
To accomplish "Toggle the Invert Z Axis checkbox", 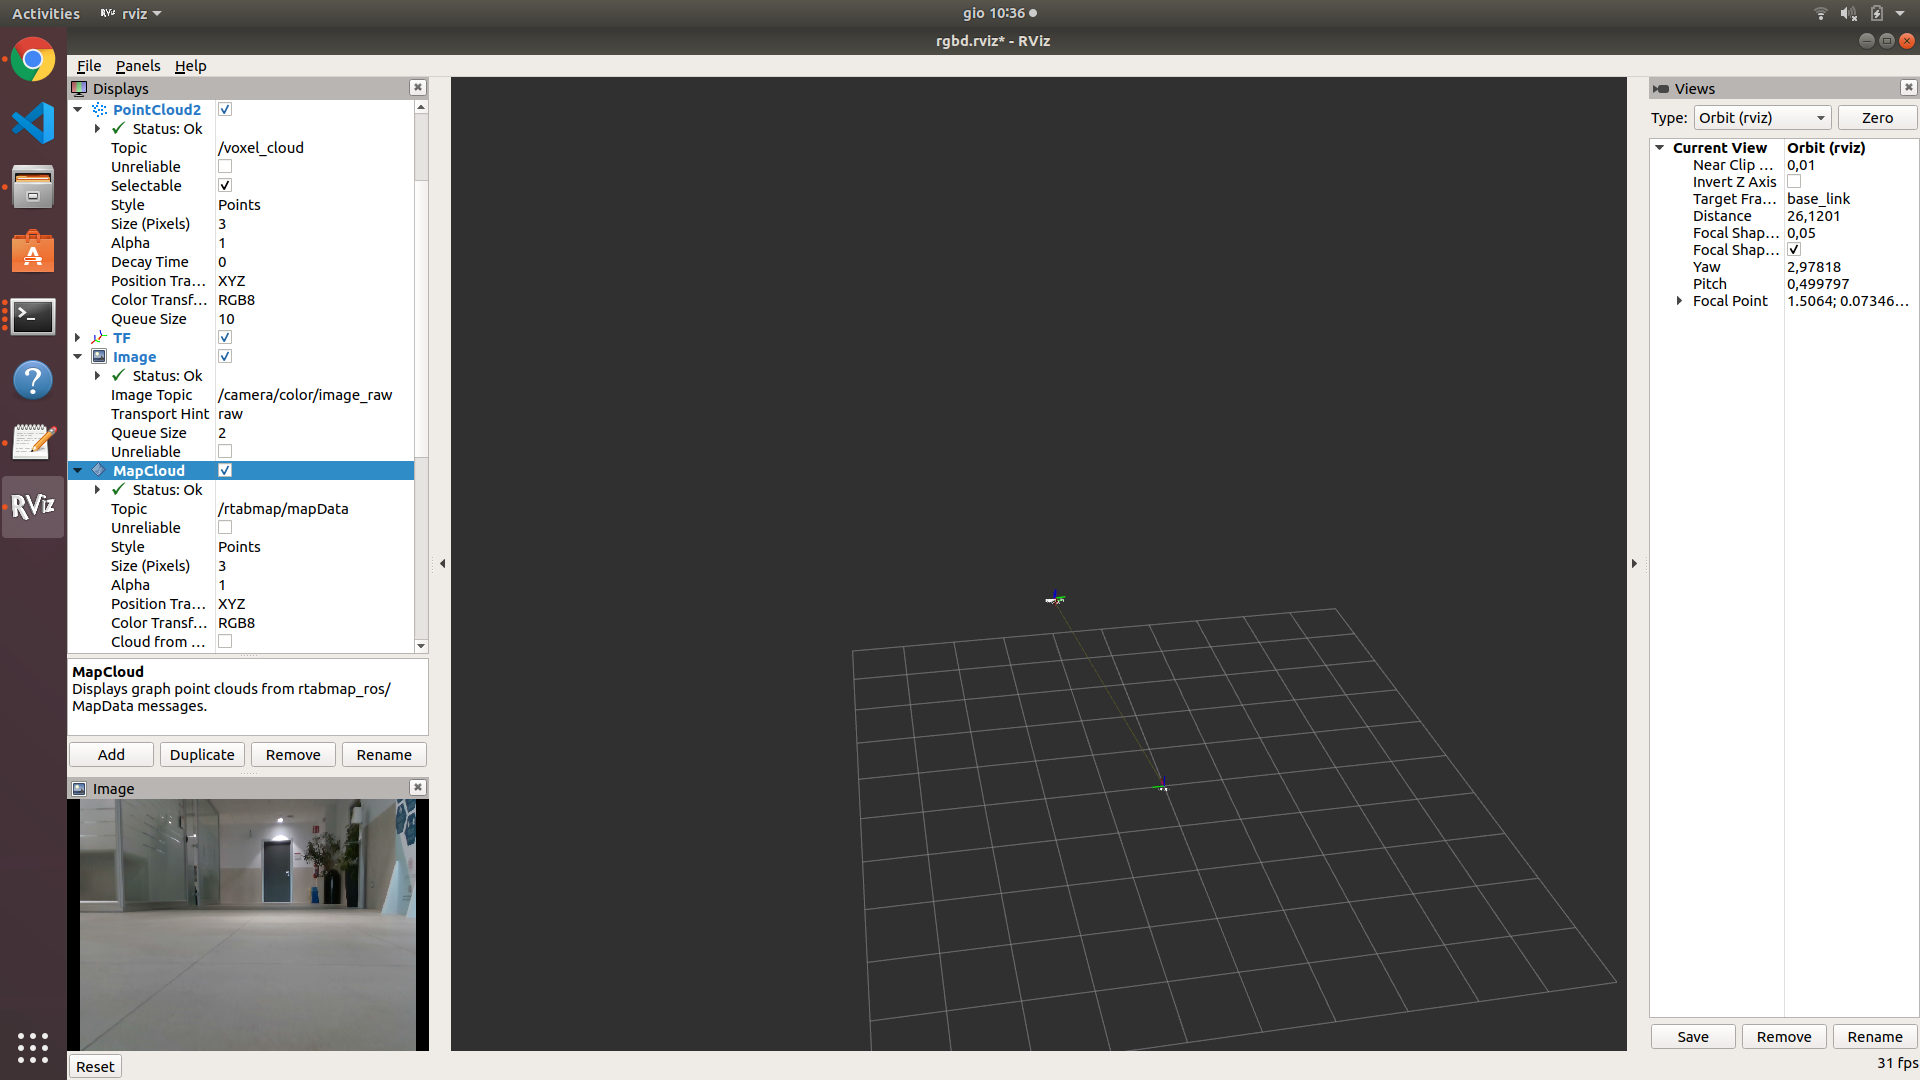I will [1794, 182].
